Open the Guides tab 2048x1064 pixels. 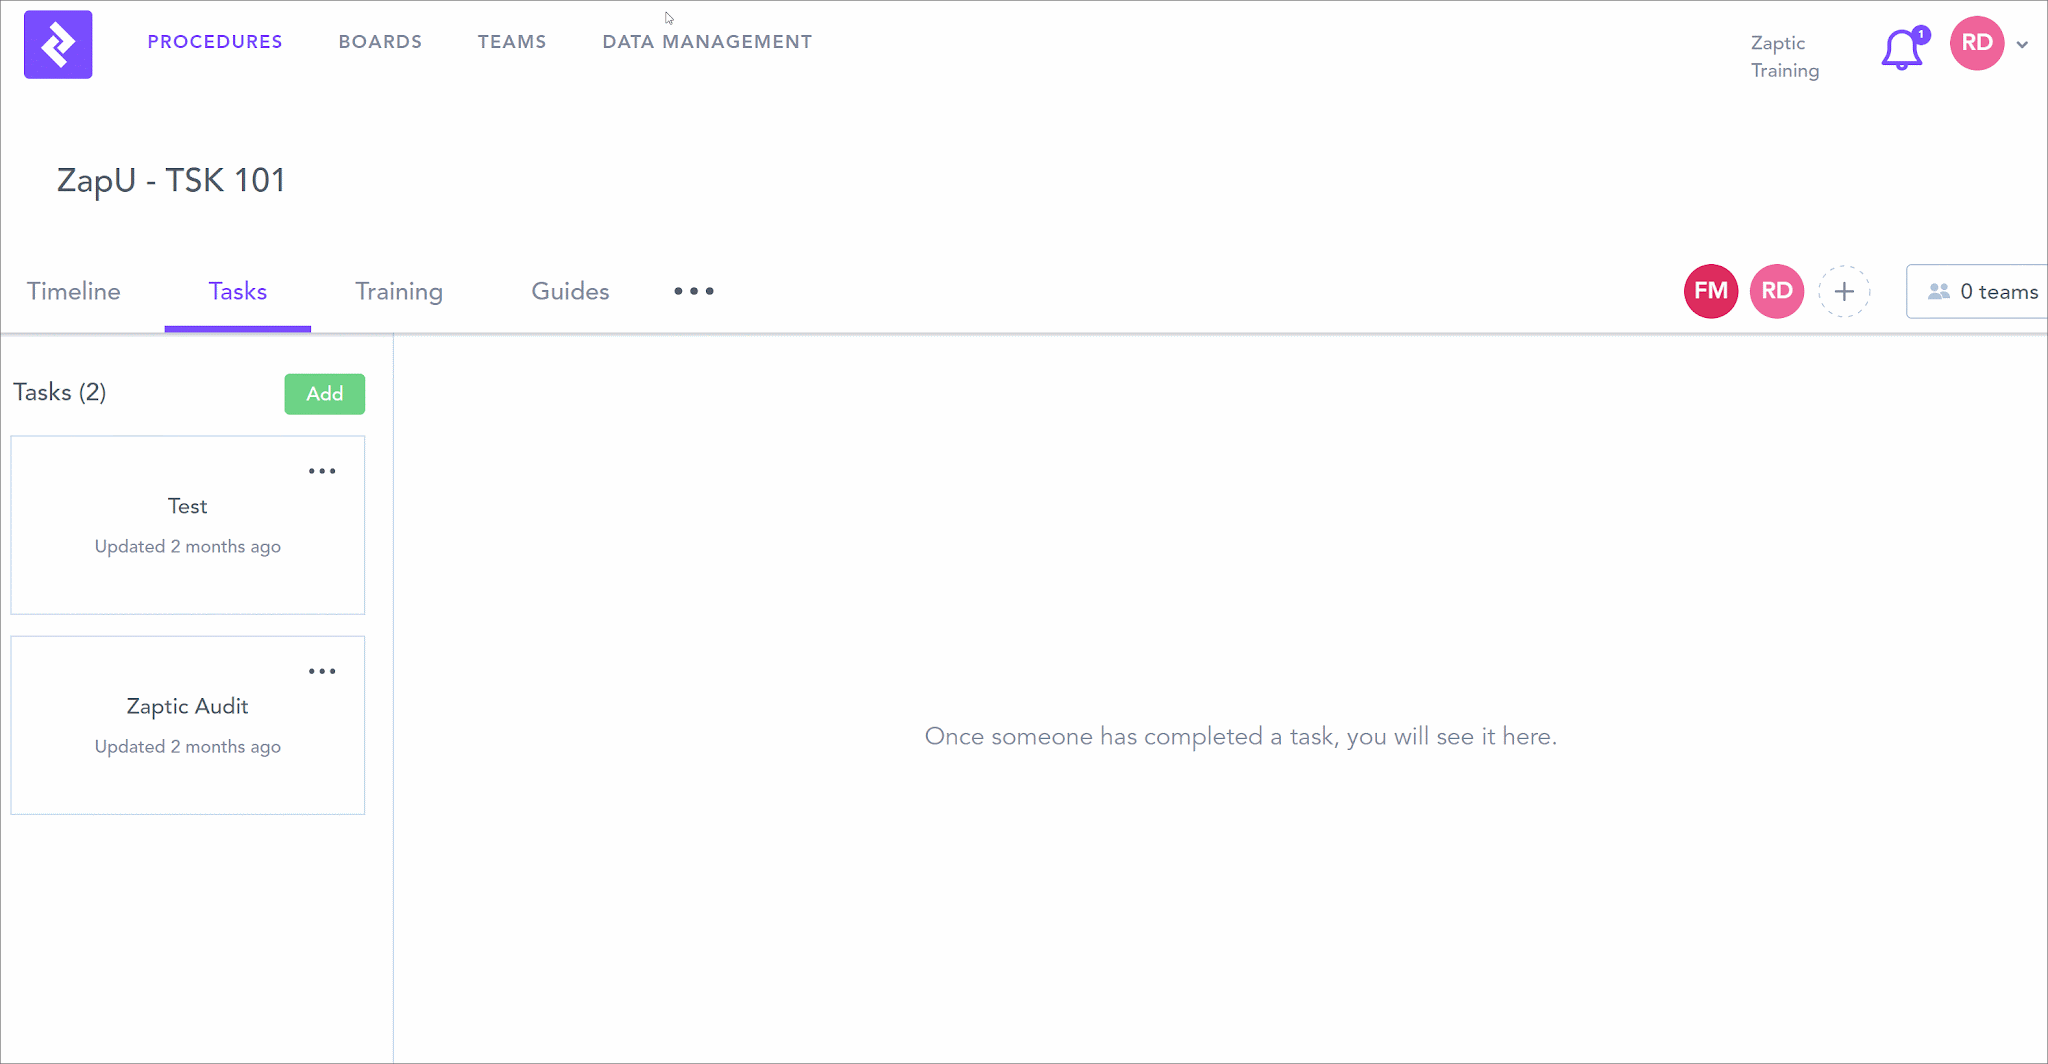point(570,291)
